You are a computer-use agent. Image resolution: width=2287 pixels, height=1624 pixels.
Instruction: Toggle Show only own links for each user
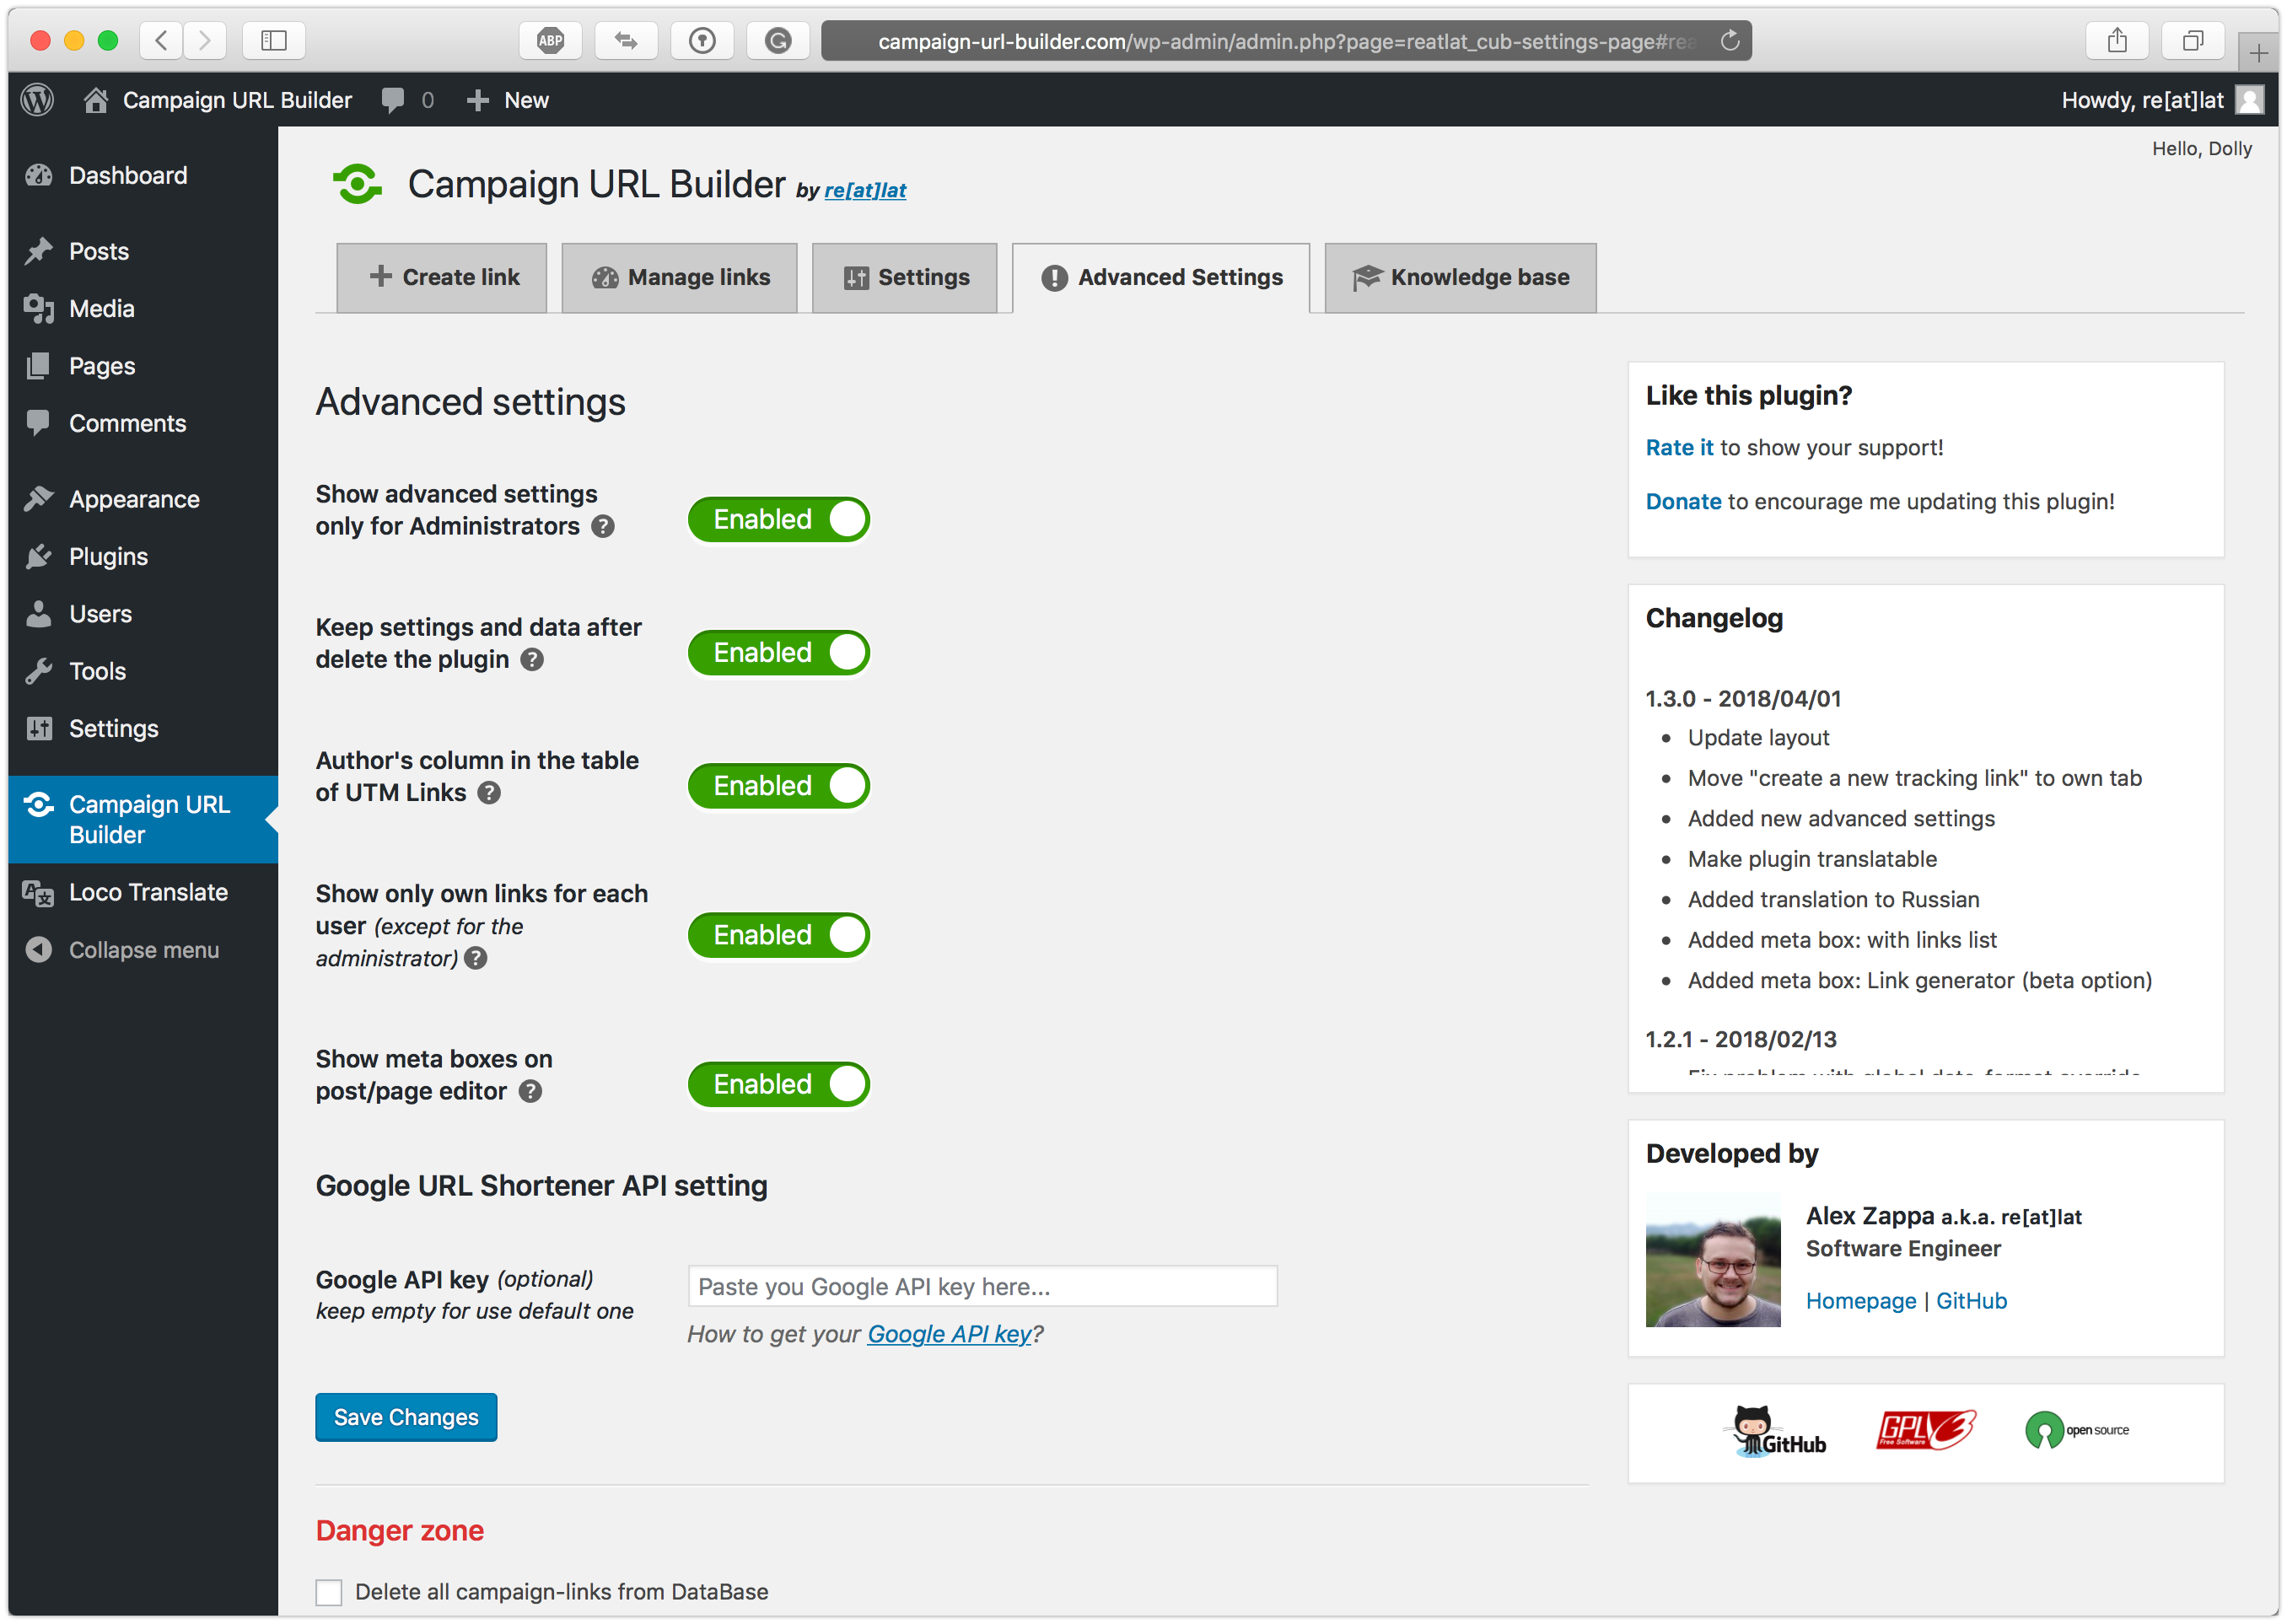click(x=779, y=935)
